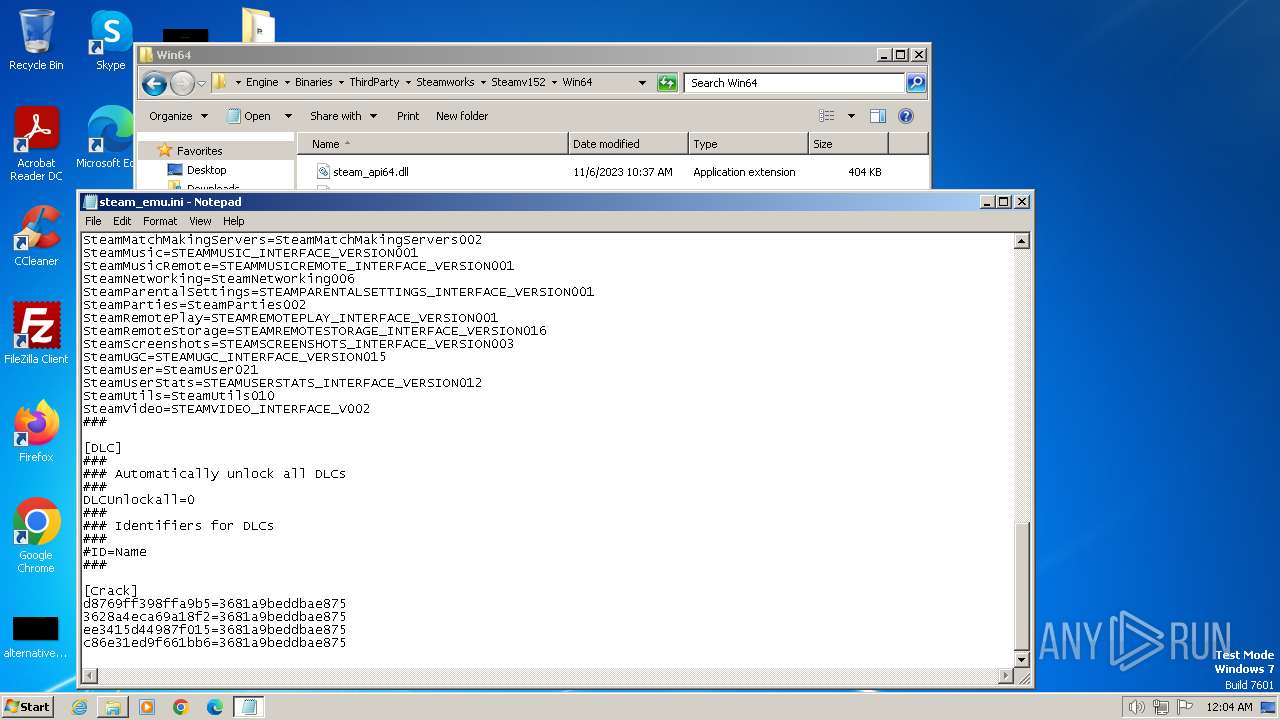
Task: Open FileZilla Client shortcut
Action: pyautogui.click(x=36, y=334)
